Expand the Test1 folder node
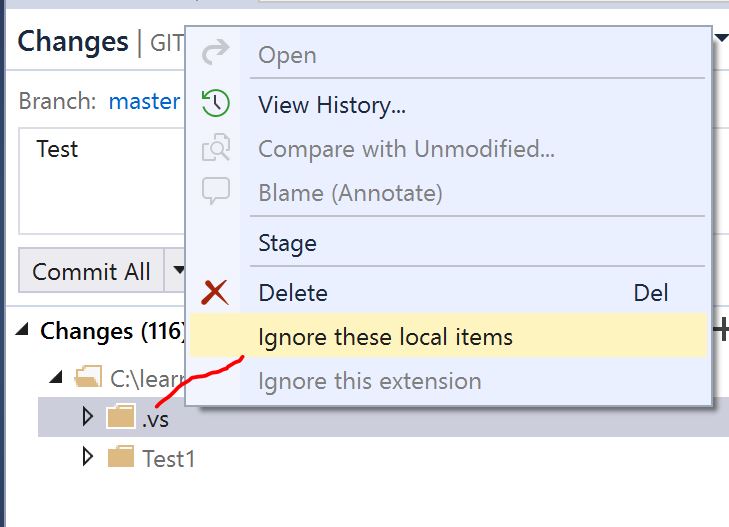729x527 pixels. (88, 458)
